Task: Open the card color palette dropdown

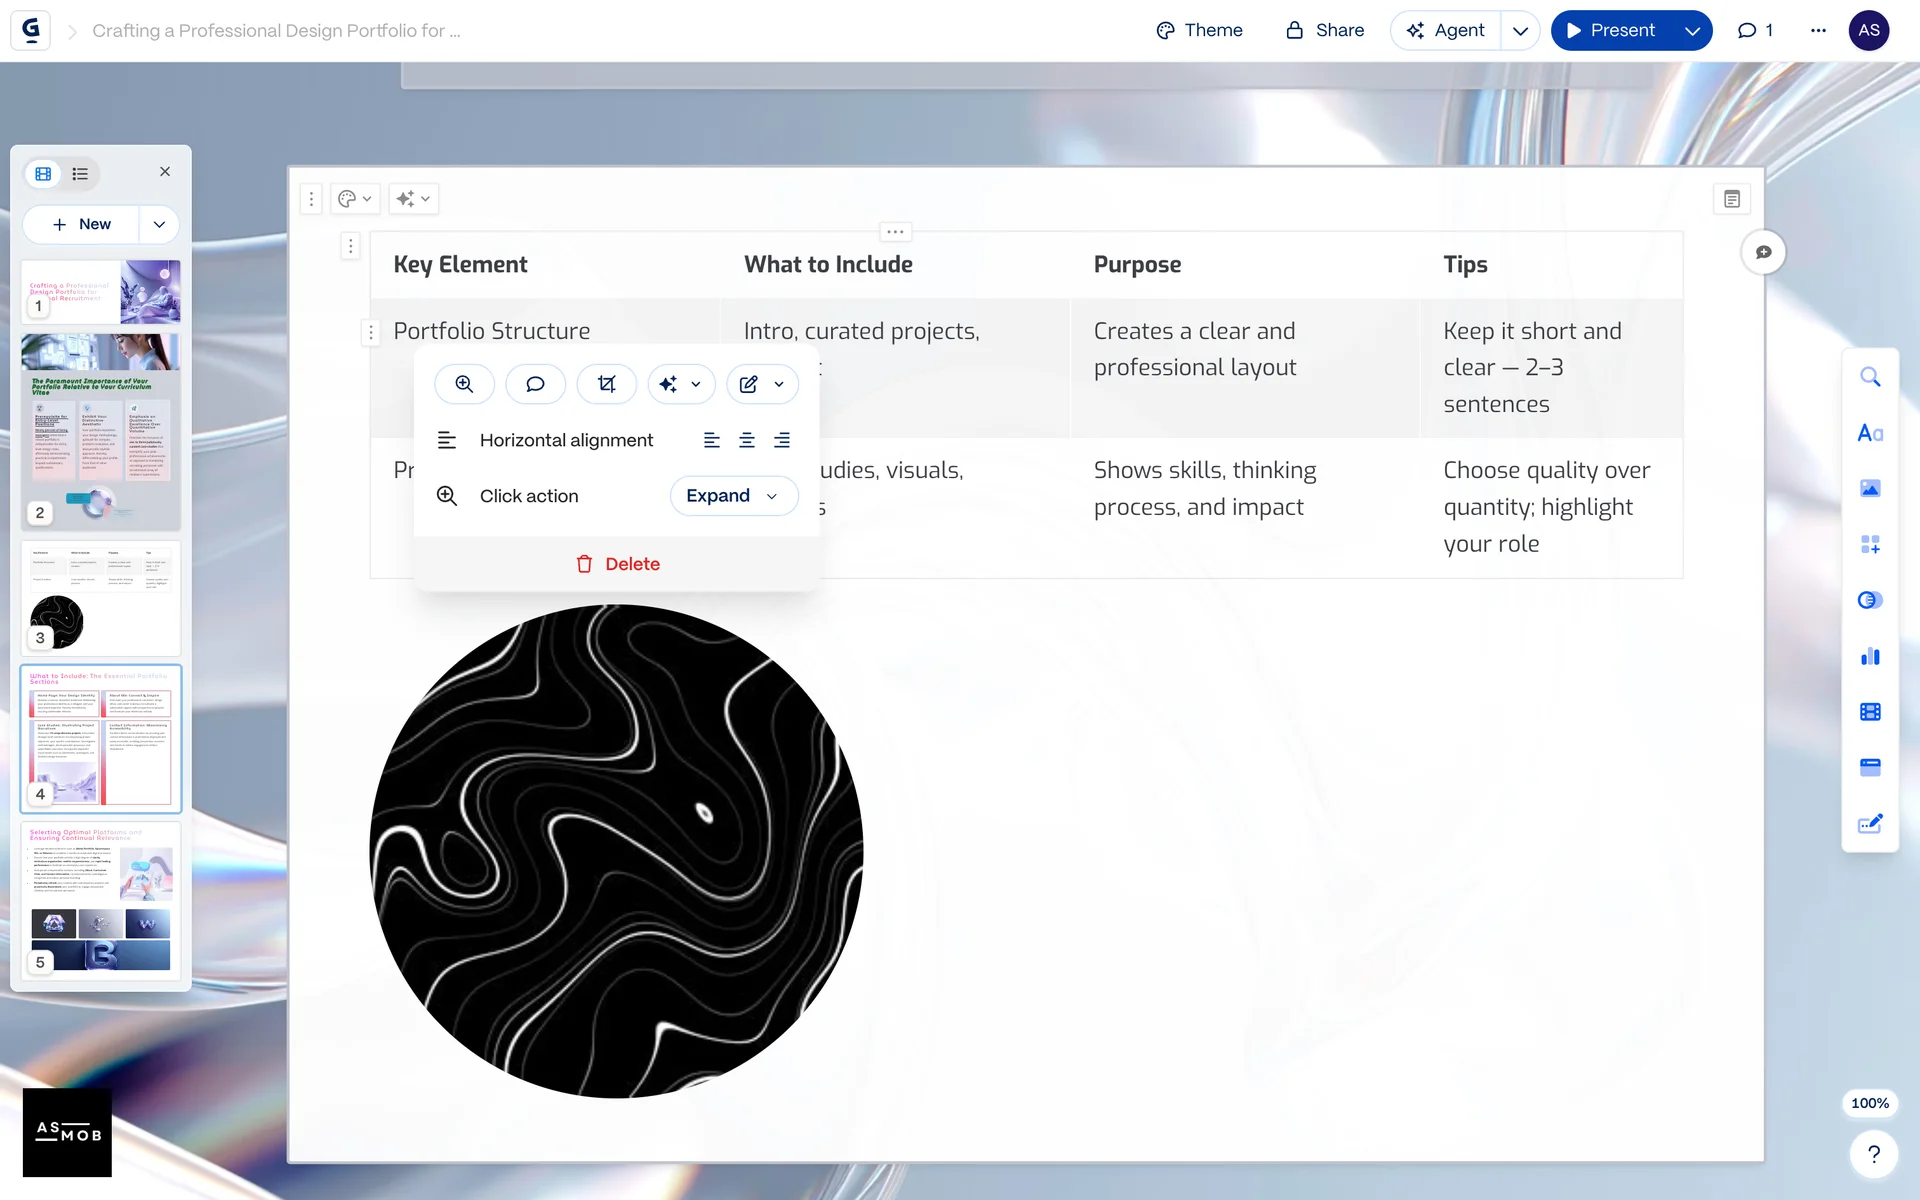Action: tap(354, 199)
